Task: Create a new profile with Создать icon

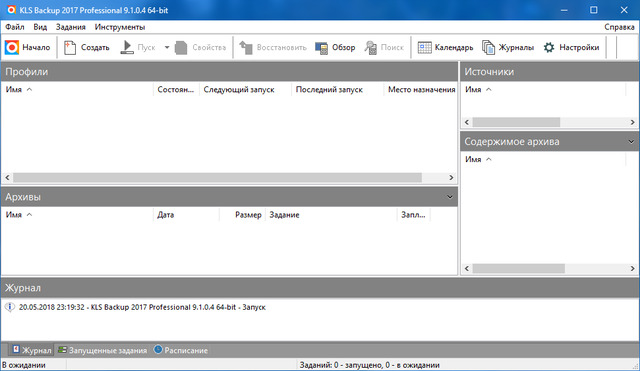Action: click(x=70, y=47)
